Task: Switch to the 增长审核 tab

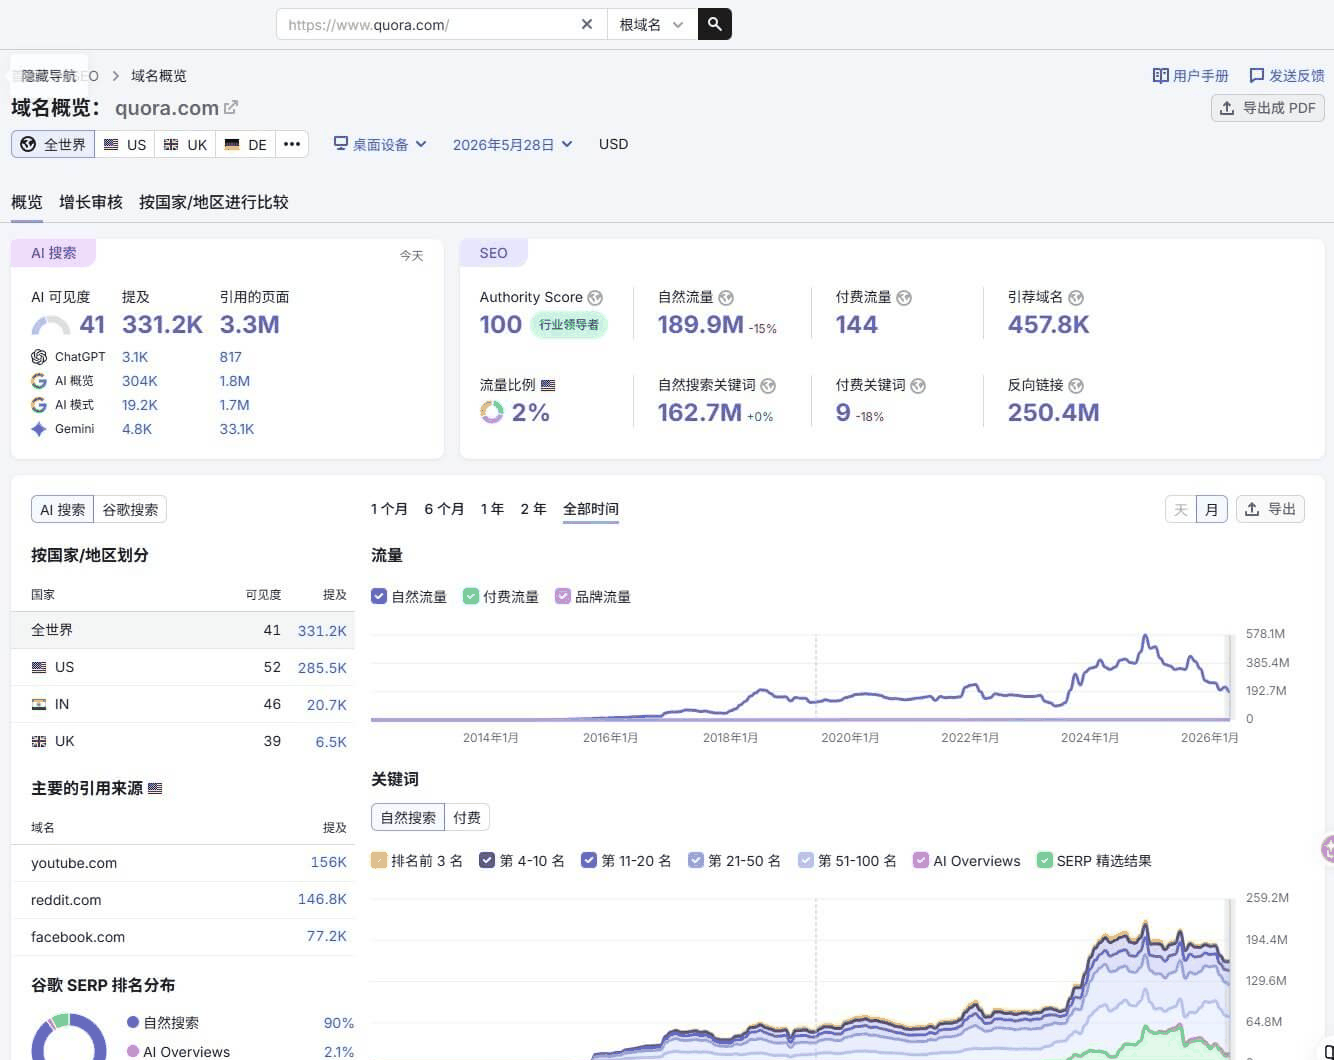Action: pos(91,202)
